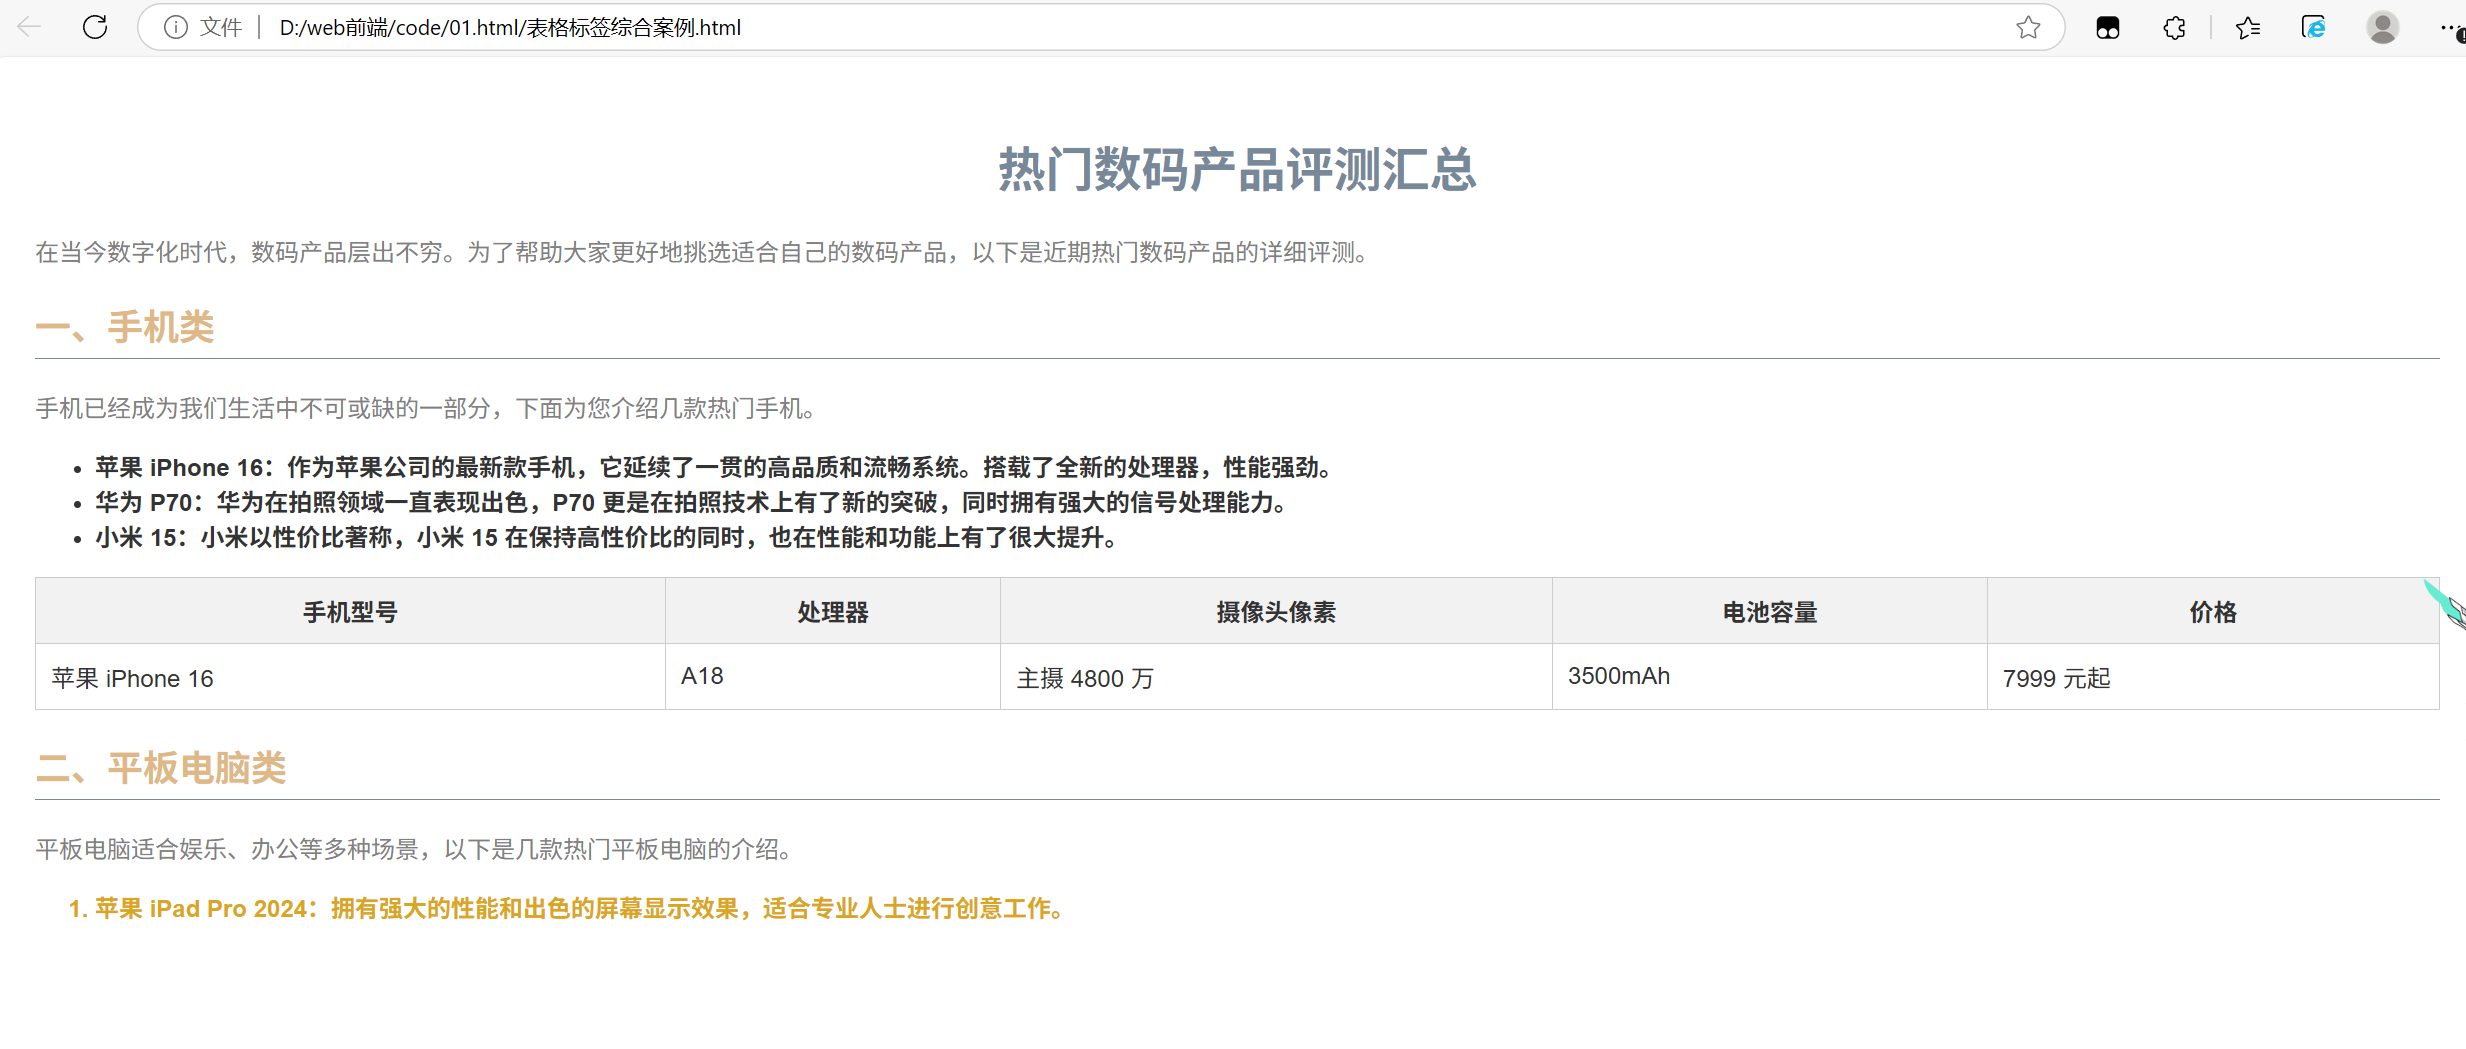Click the address bar URL text
The image size is (2466, 1049).
tap(510, 27)
